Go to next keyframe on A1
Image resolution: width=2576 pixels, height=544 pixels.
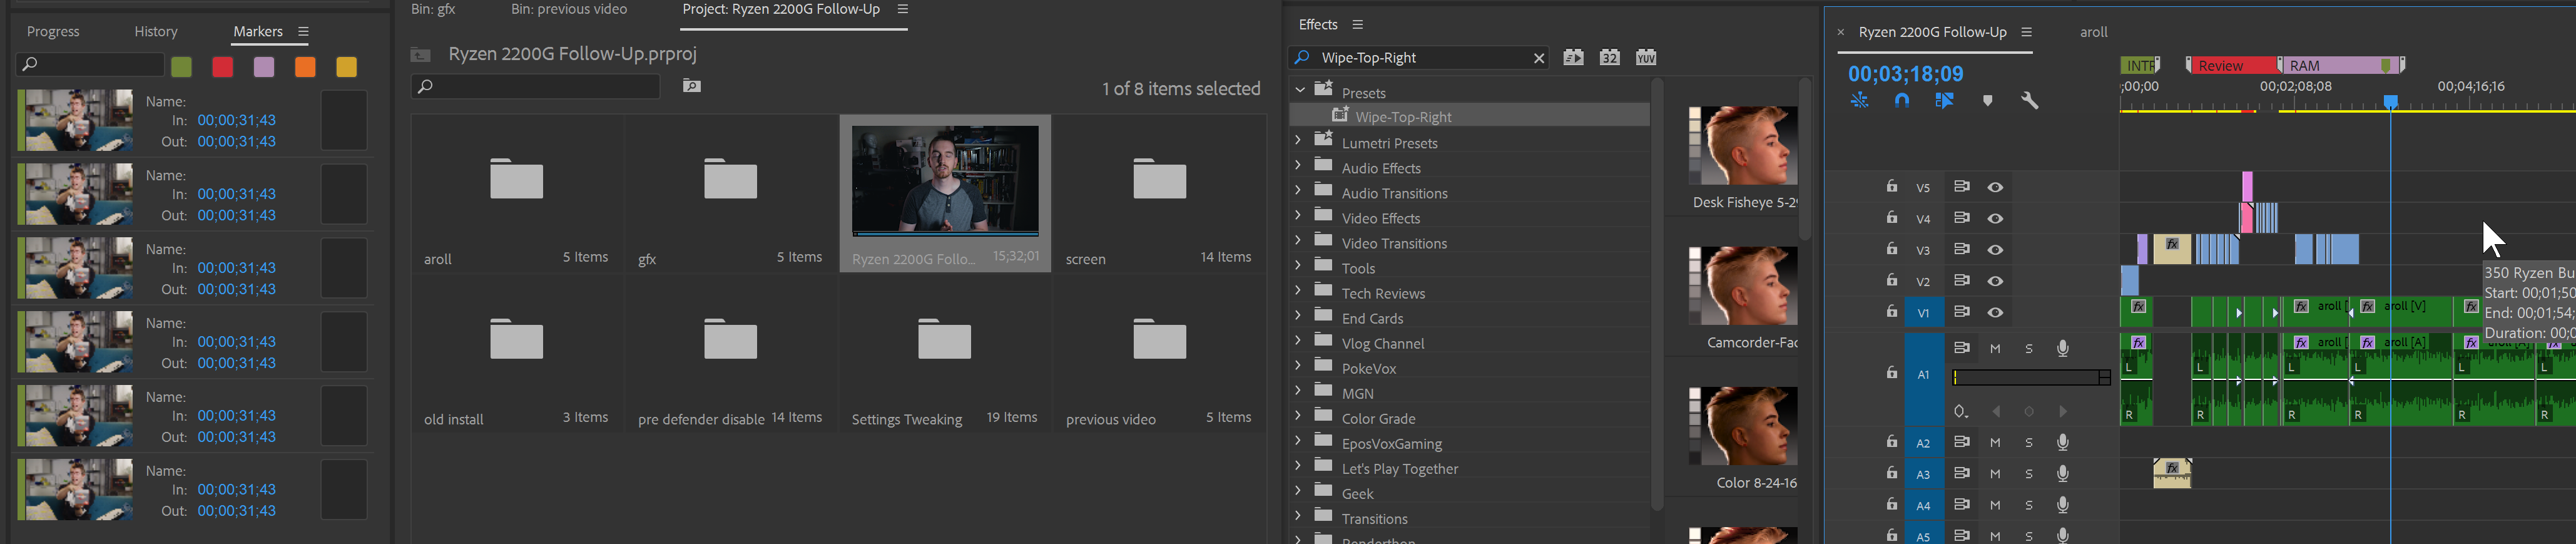tap(2062, 412)
